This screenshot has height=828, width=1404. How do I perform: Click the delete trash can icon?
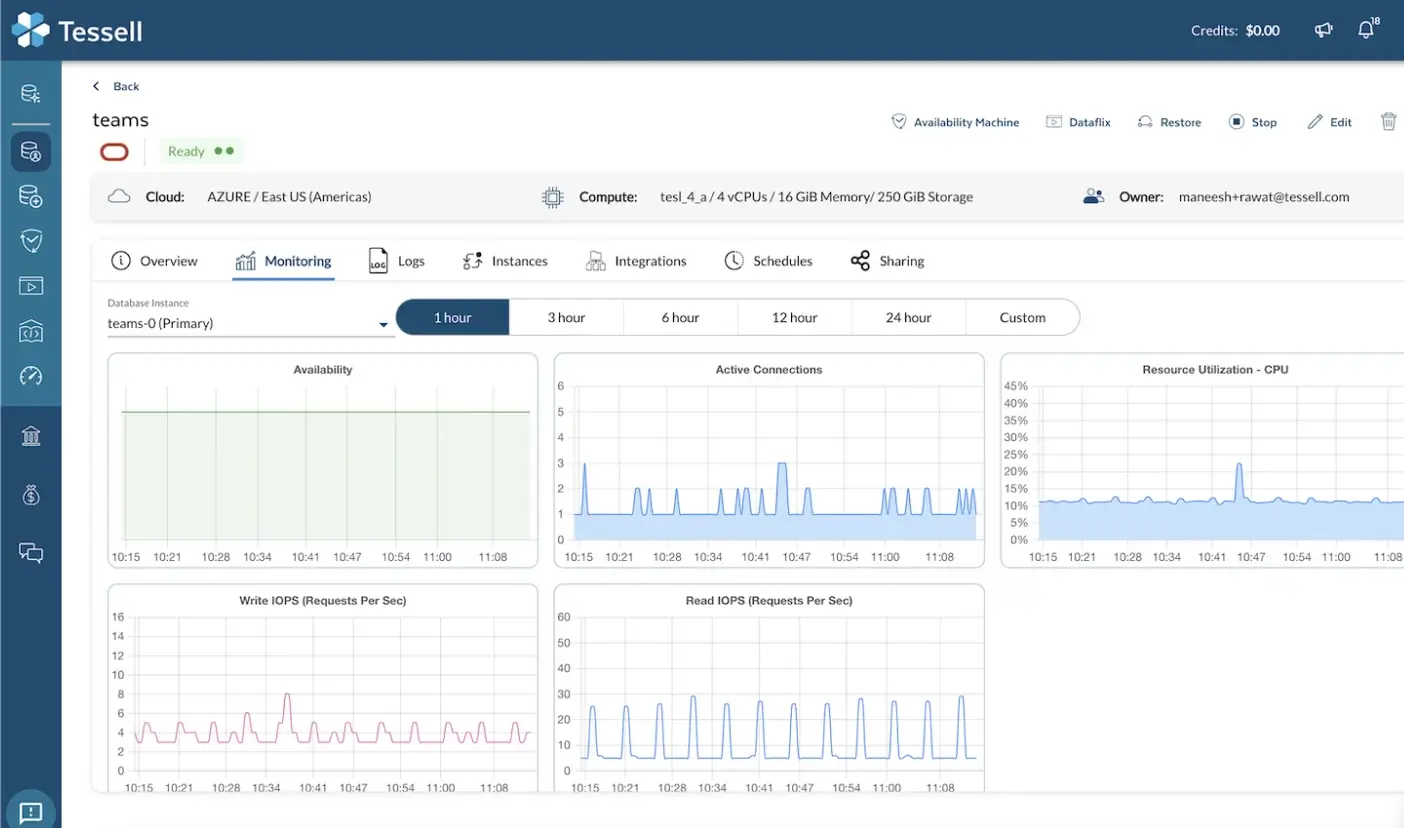point(1388,121)
